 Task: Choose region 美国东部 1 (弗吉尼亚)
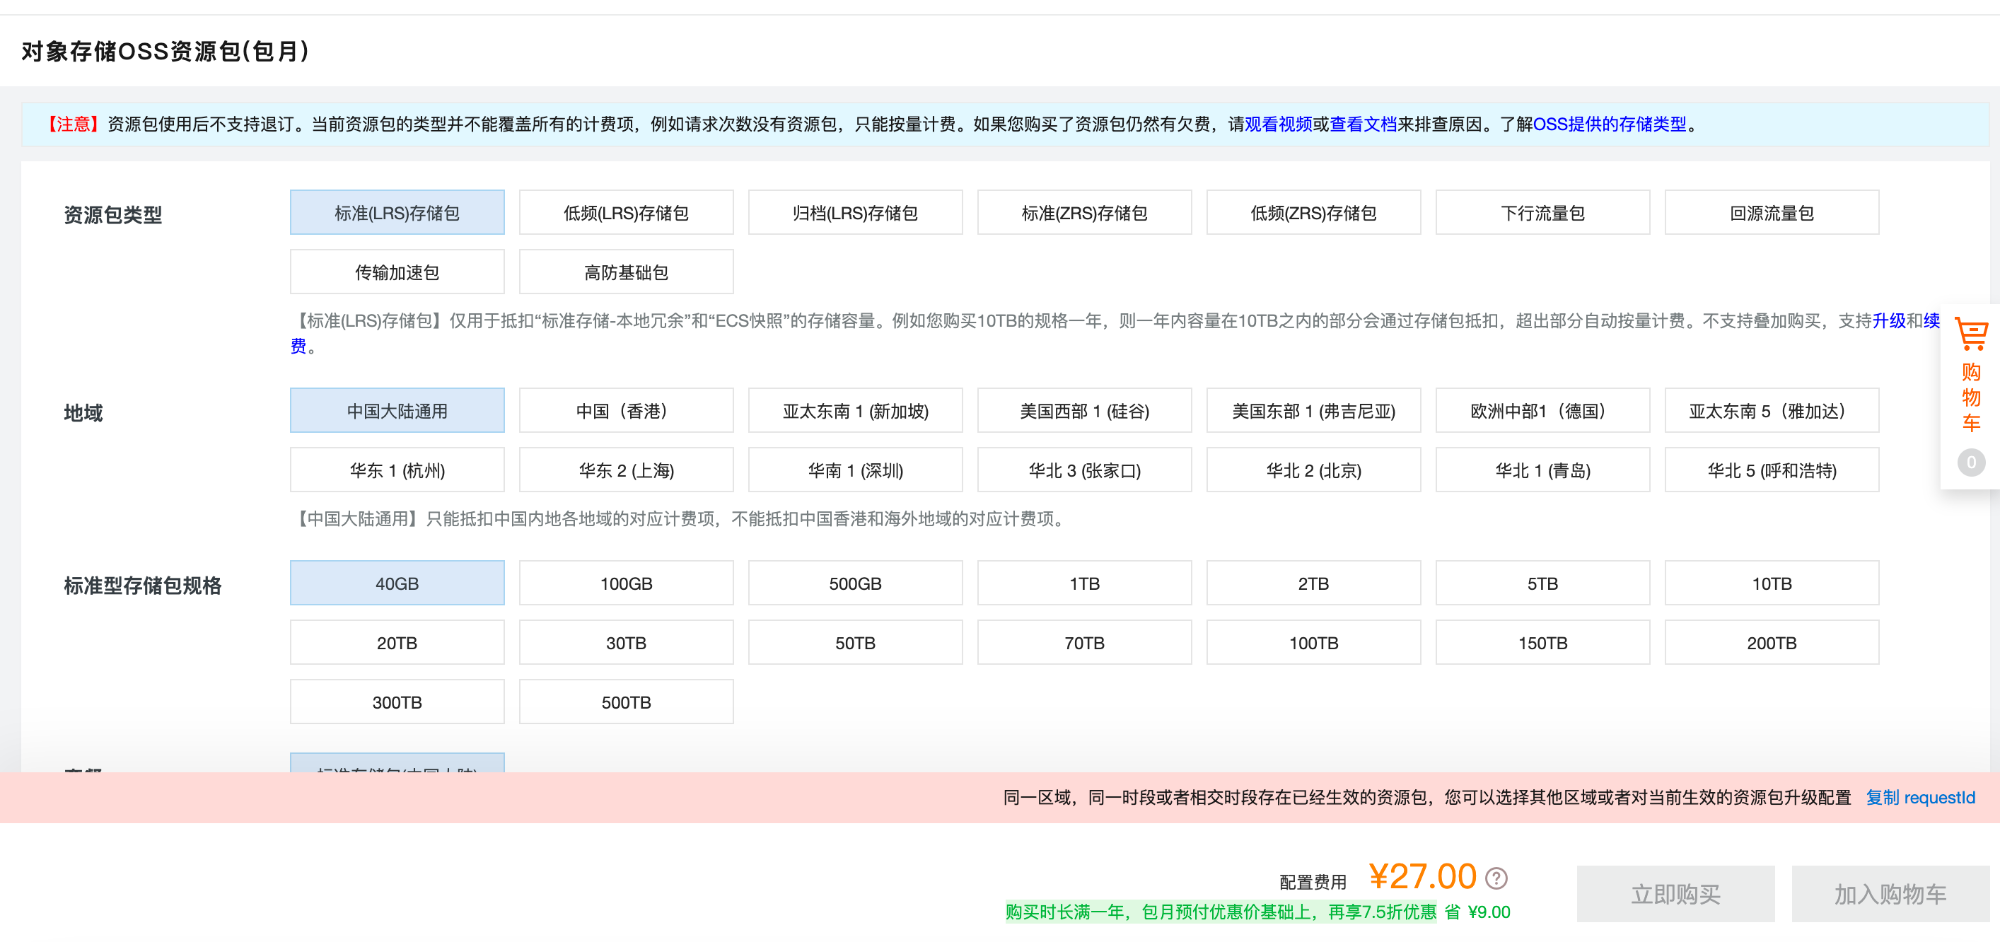click(1313, 411)
